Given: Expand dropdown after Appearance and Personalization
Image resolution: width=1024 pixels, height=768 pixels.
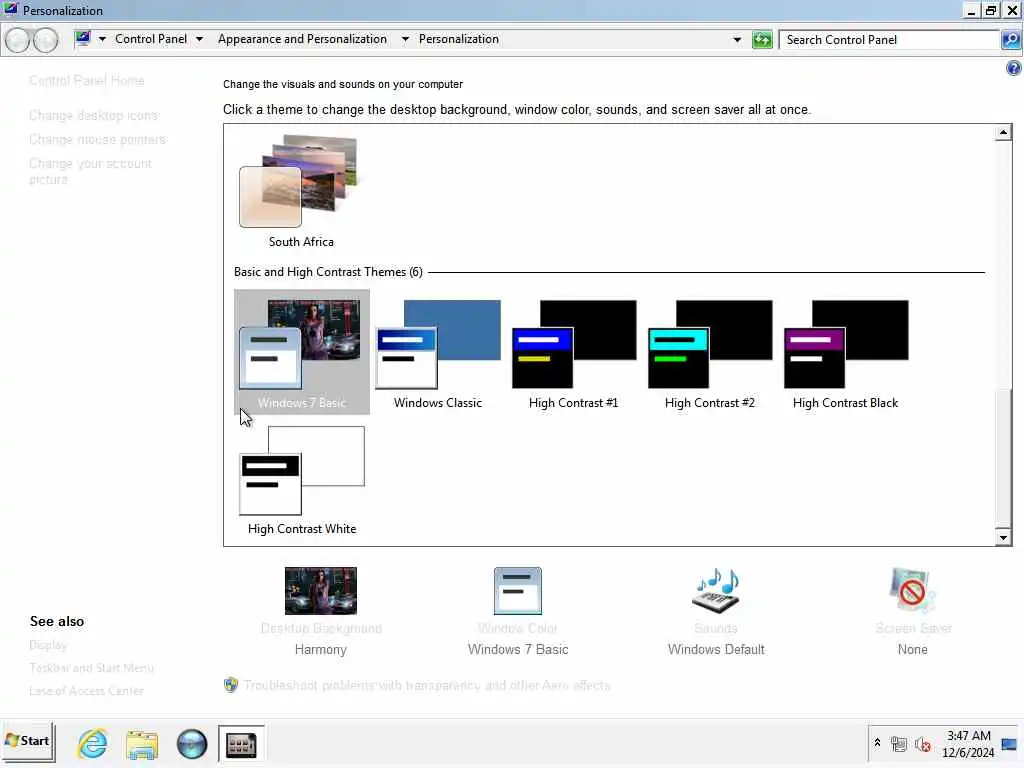Looking at the screenshot, I should pos(405,39).
